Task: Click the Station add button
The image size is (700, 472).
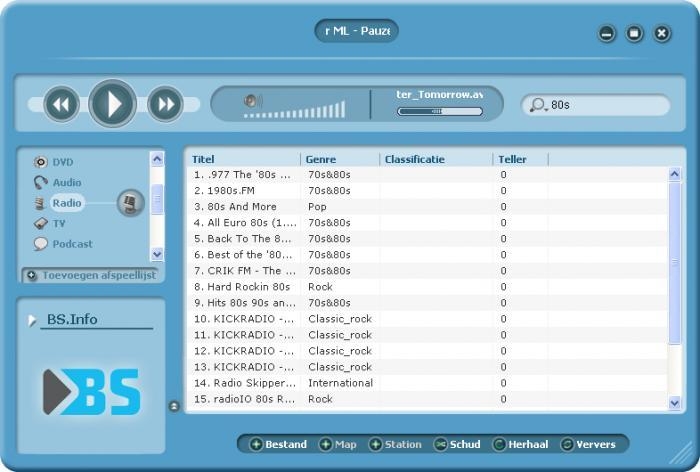Action: (x=396, y=444)
